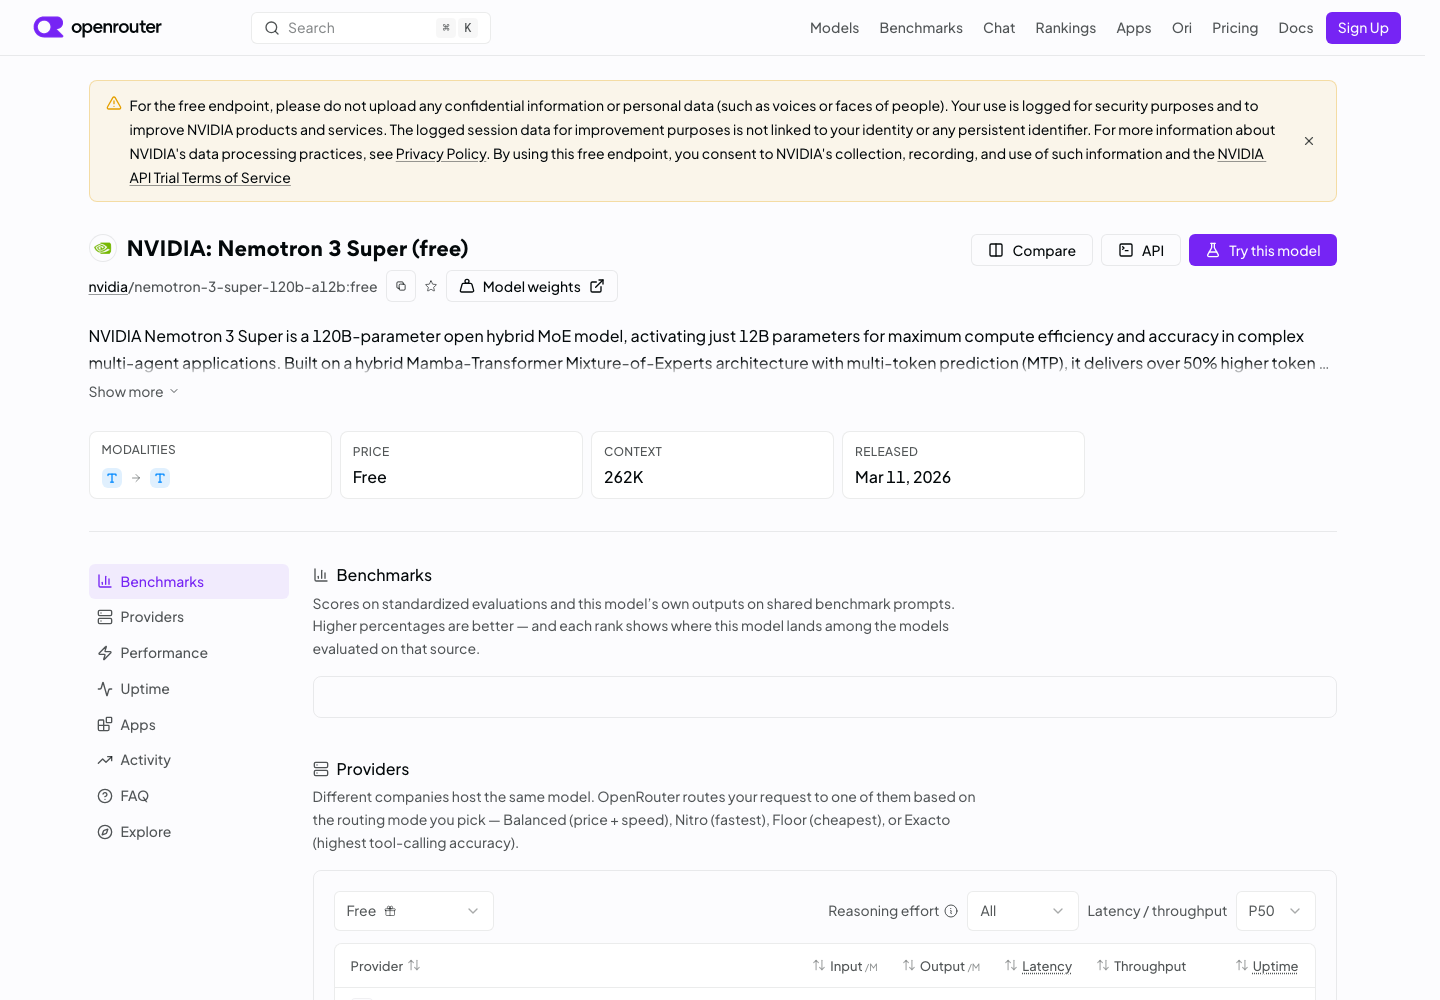Click Try this model

(x=1263, y=250)
